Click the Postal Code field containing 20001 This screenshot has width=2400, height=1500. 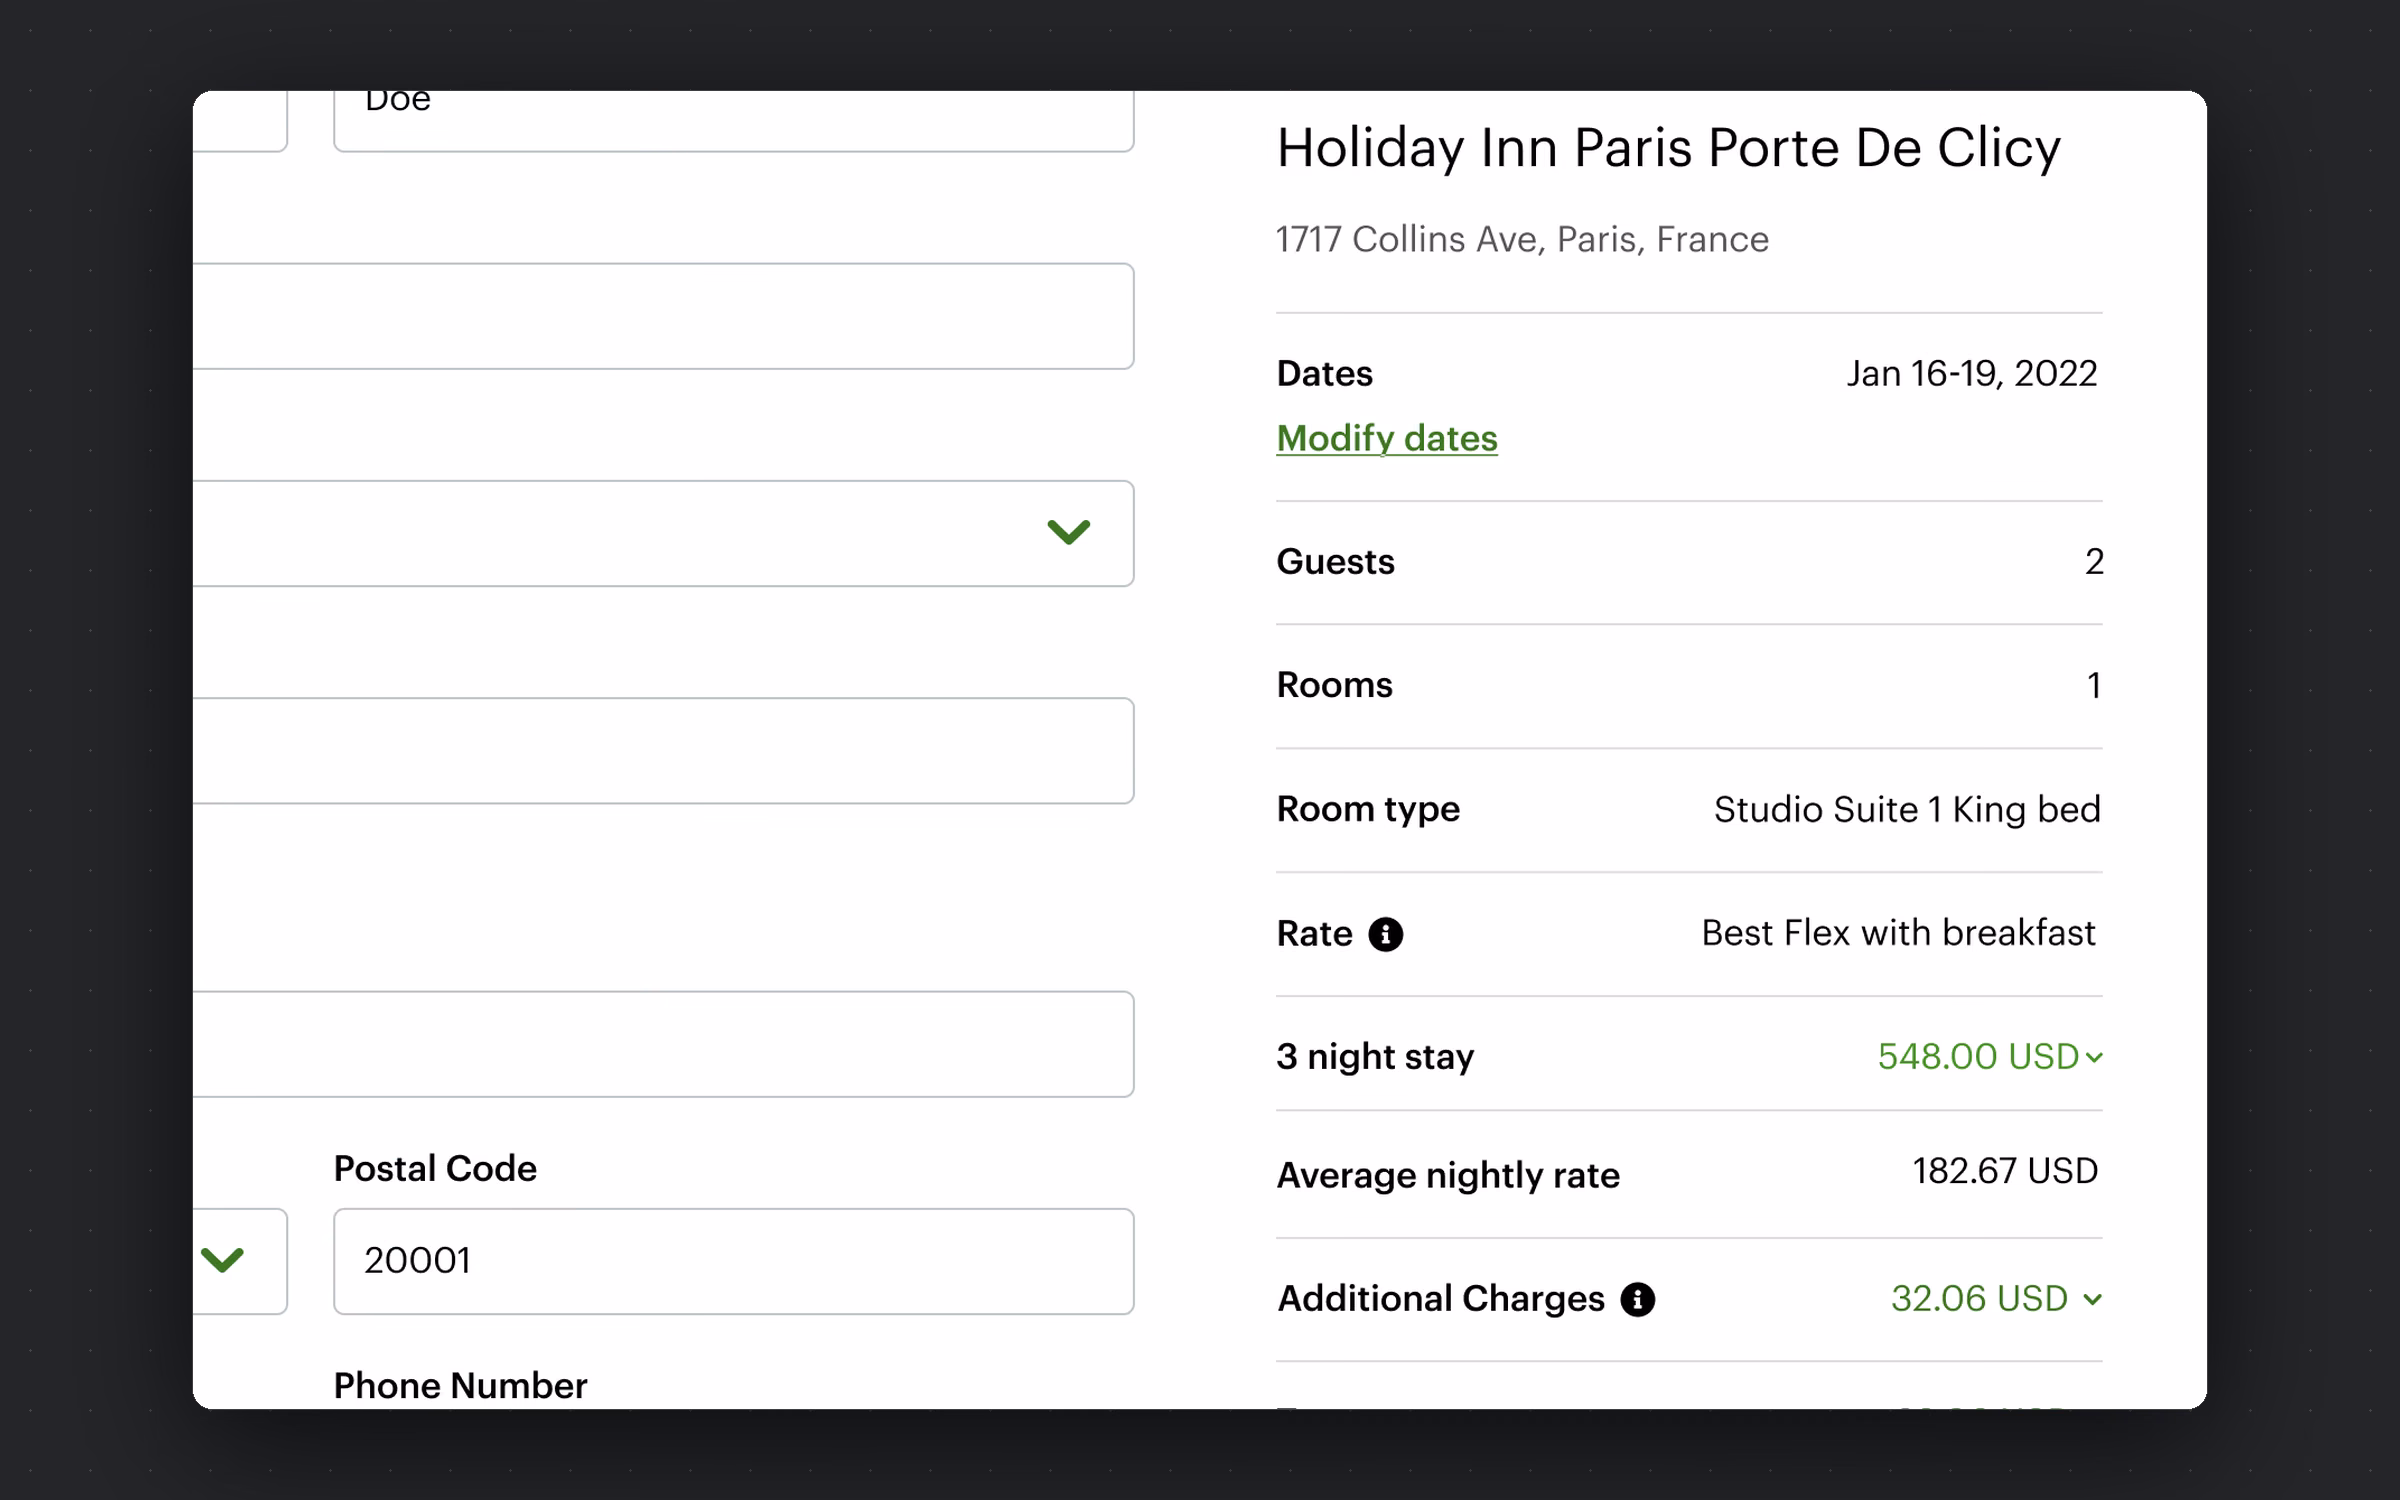(734, 1261)
